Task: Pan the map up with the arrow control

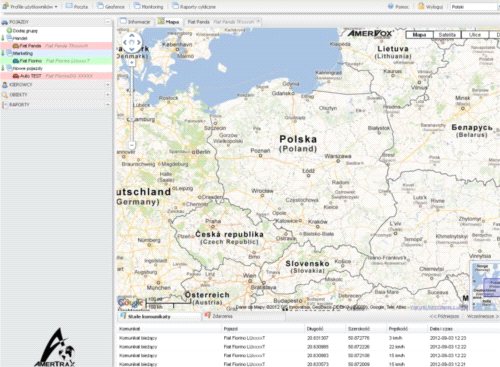Action: pos(132,35)
